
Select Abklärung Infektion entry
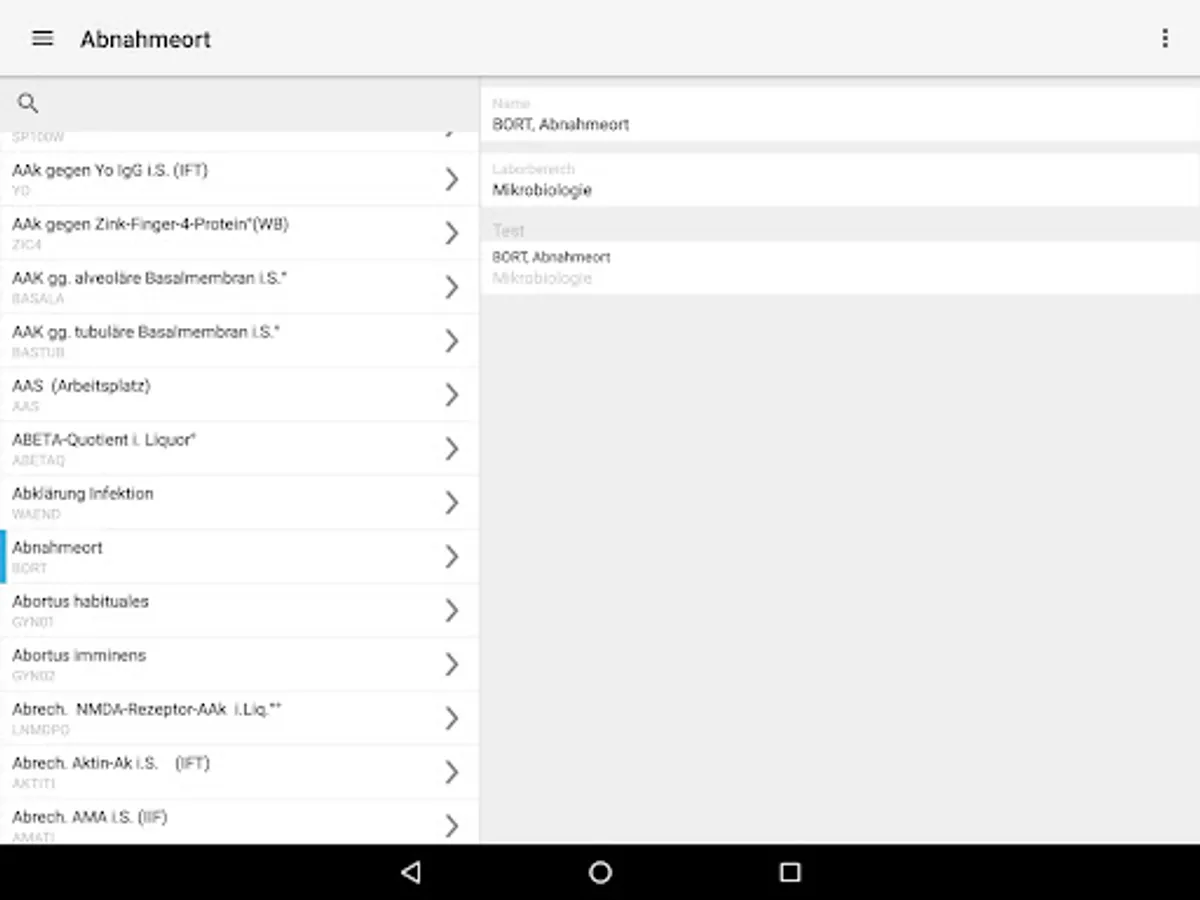pyautogui.click(x=239, y=503)
